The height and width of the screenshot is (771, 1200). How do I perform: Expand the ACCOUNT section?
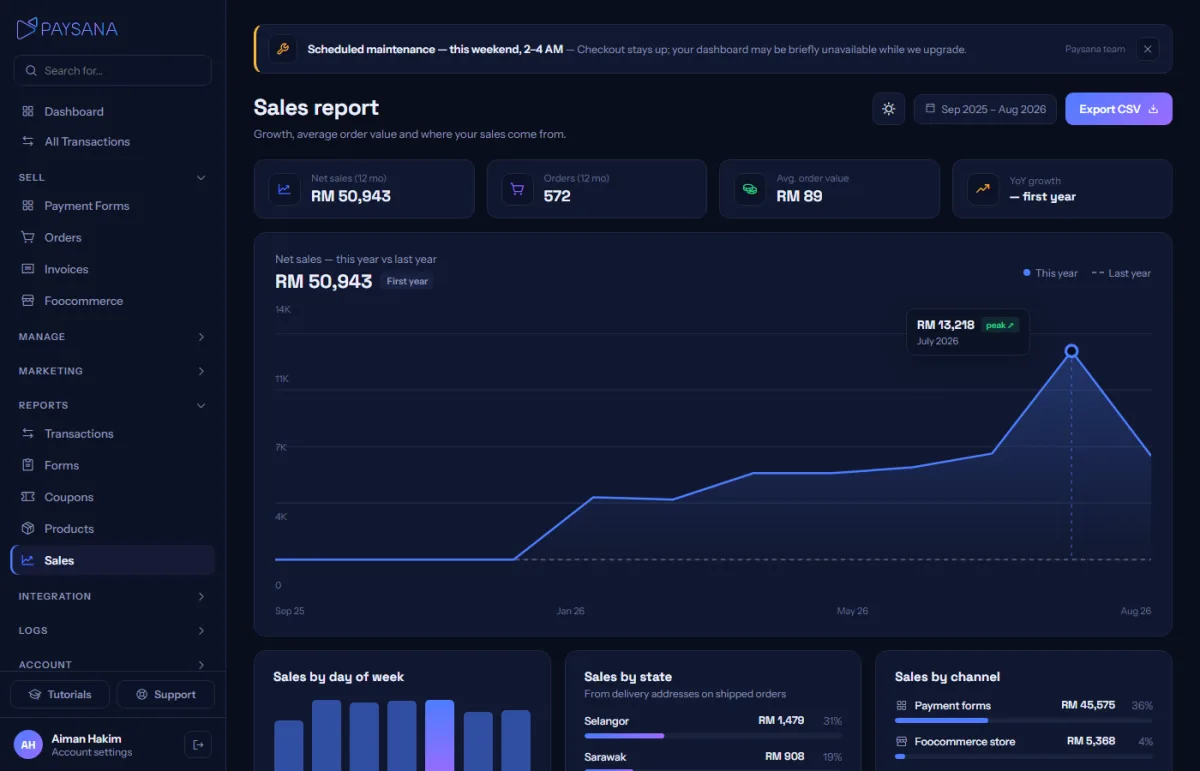113,664
